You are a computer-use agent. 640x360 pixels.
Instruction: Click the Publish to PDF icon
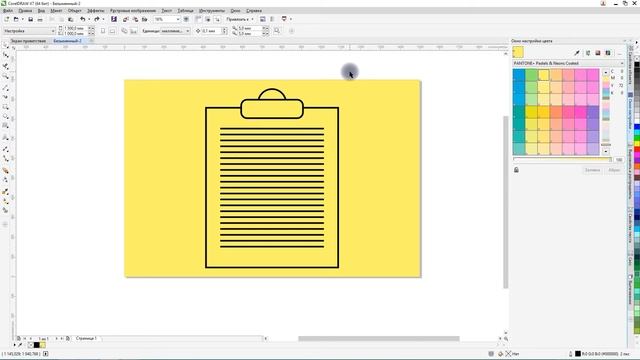pos(144,19)
